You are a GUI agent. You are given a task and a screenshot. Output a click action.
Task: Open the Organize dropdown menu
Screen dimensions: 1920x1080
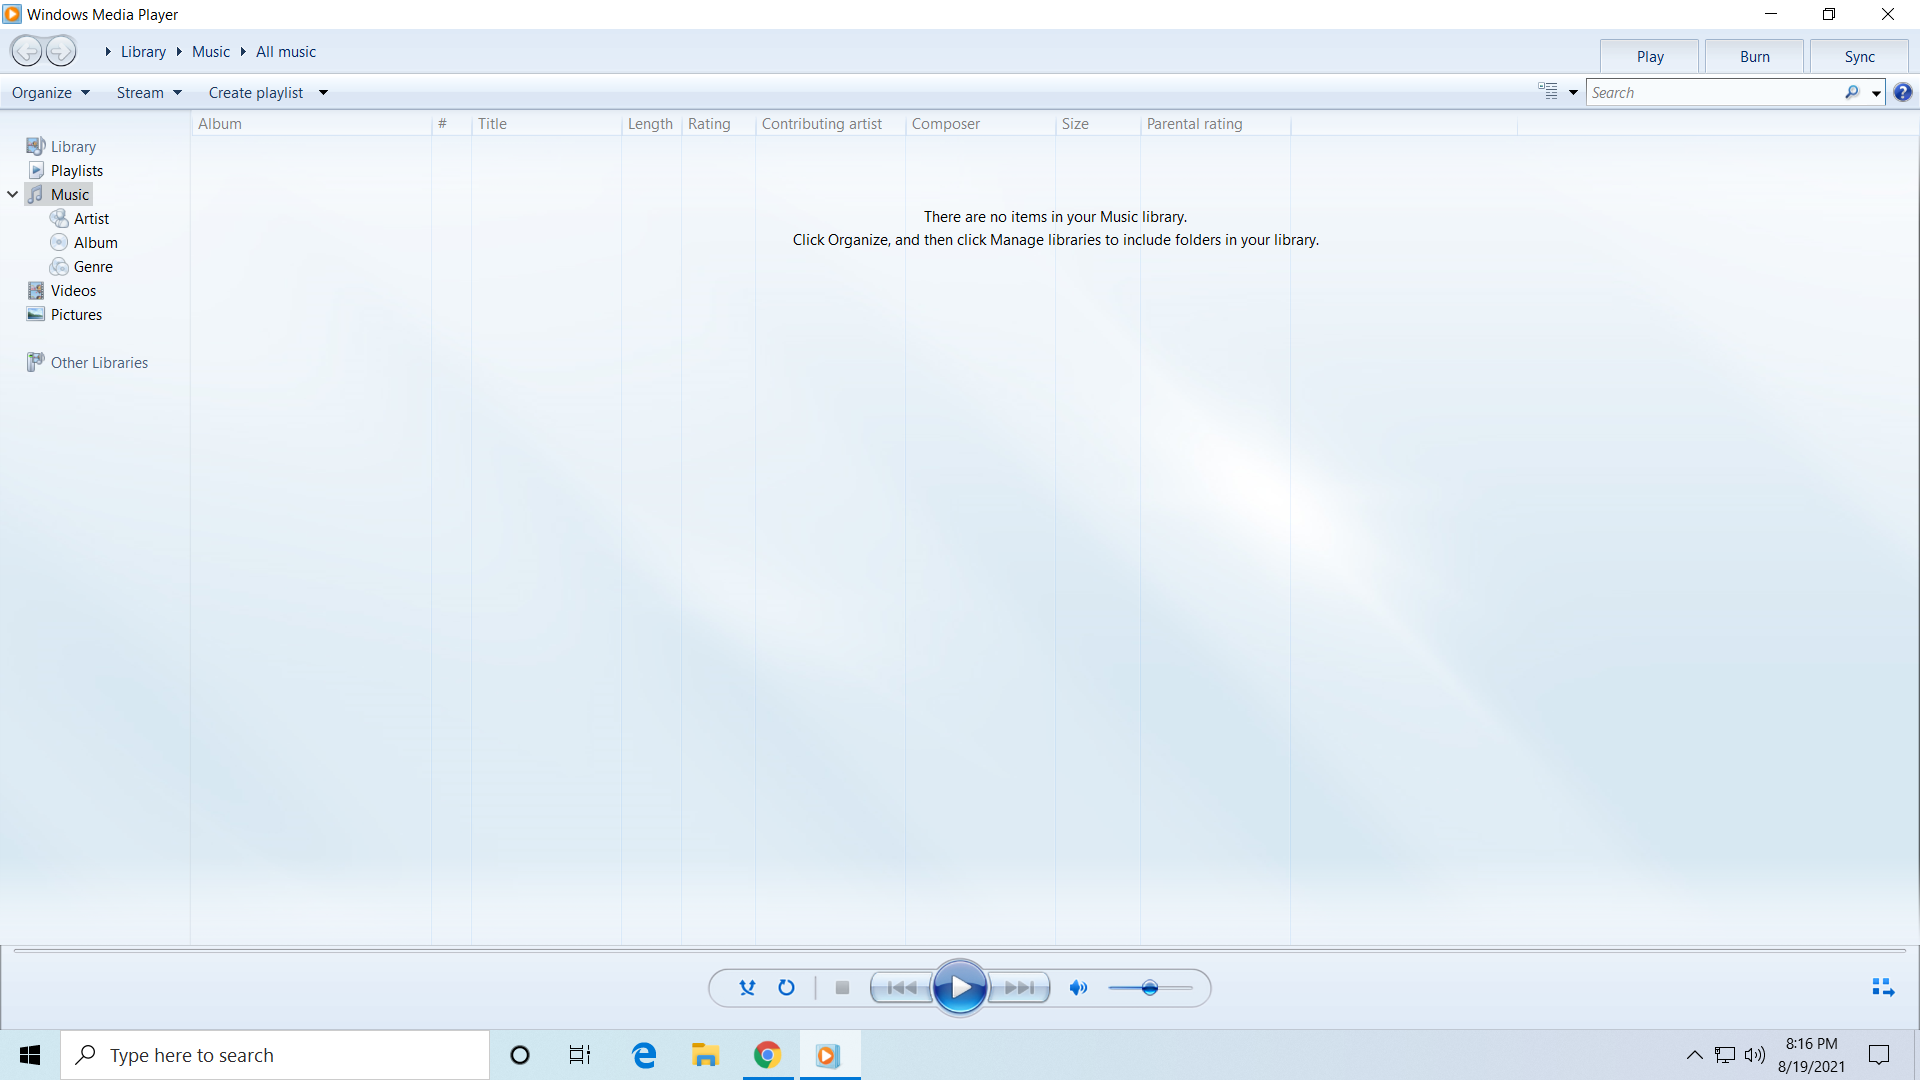coord(51,93)
